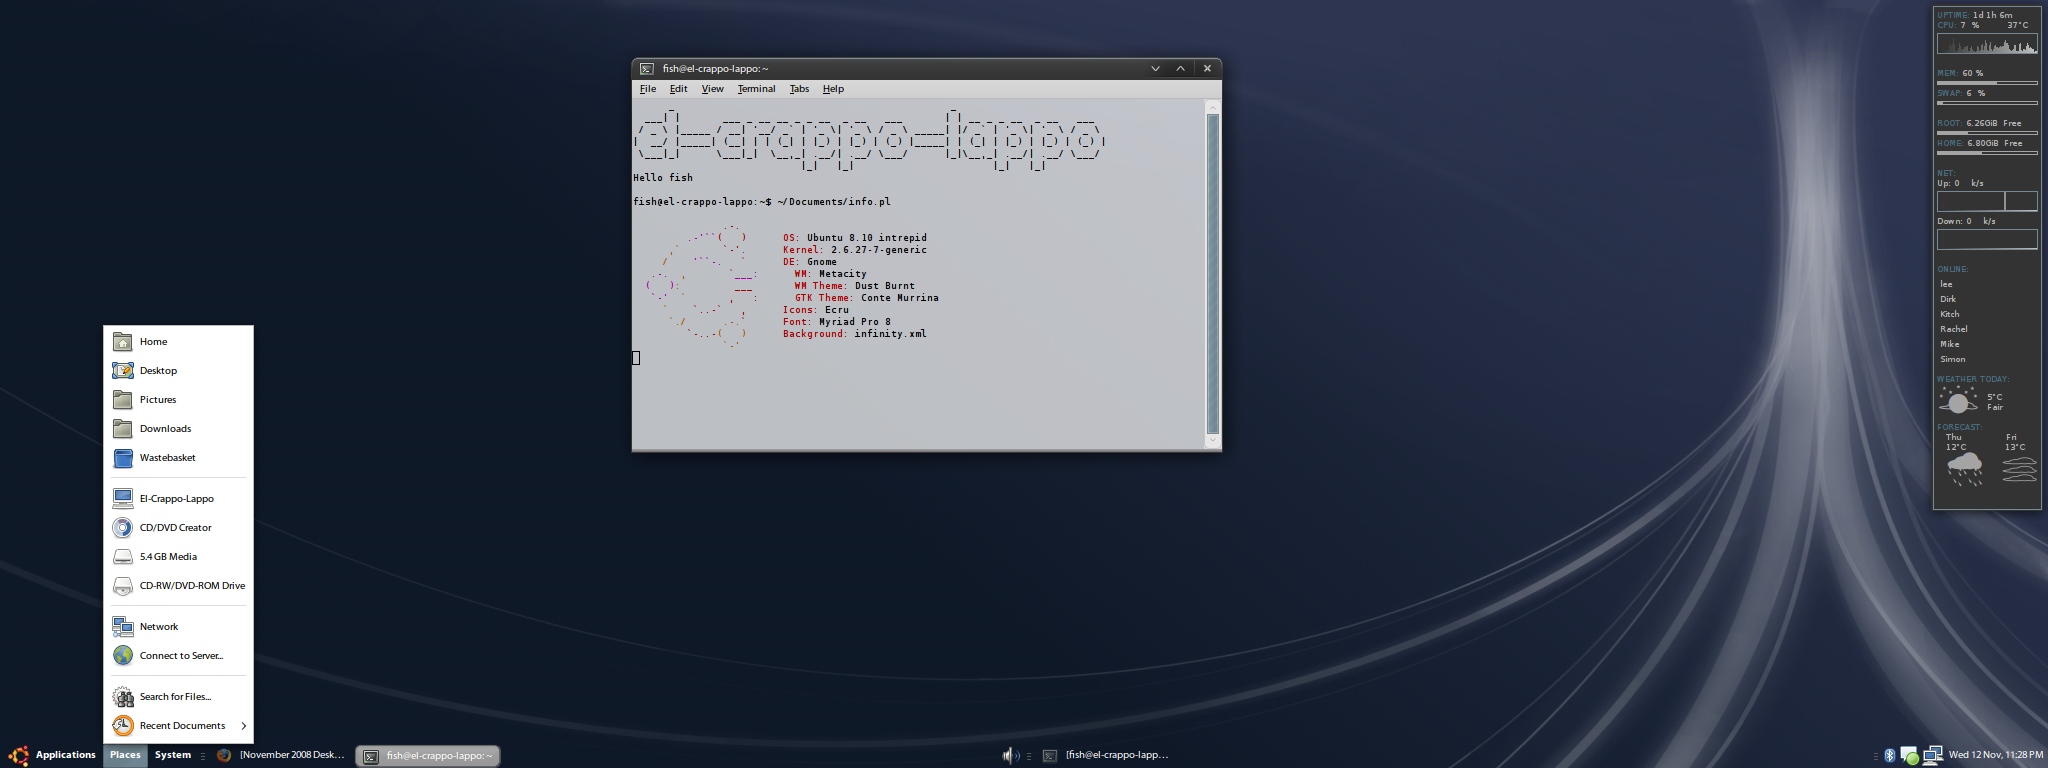Click the Ubuntu logo Applications icon

click(18, 755)
